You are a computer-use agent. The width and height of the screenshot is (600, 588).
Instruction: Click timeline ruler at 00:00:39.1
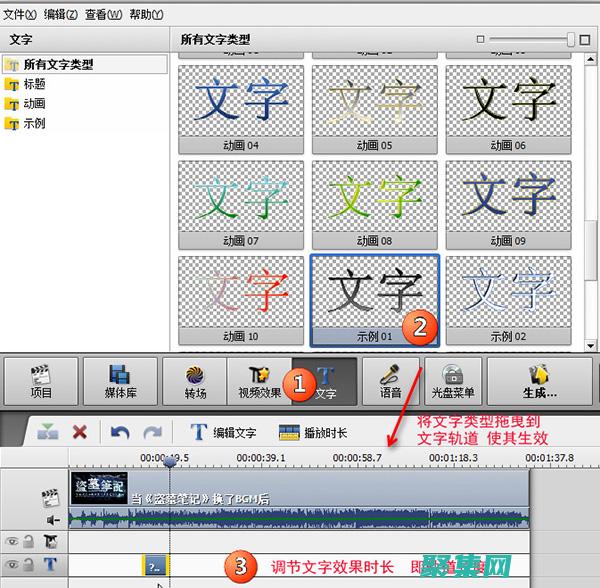point(261,458)
